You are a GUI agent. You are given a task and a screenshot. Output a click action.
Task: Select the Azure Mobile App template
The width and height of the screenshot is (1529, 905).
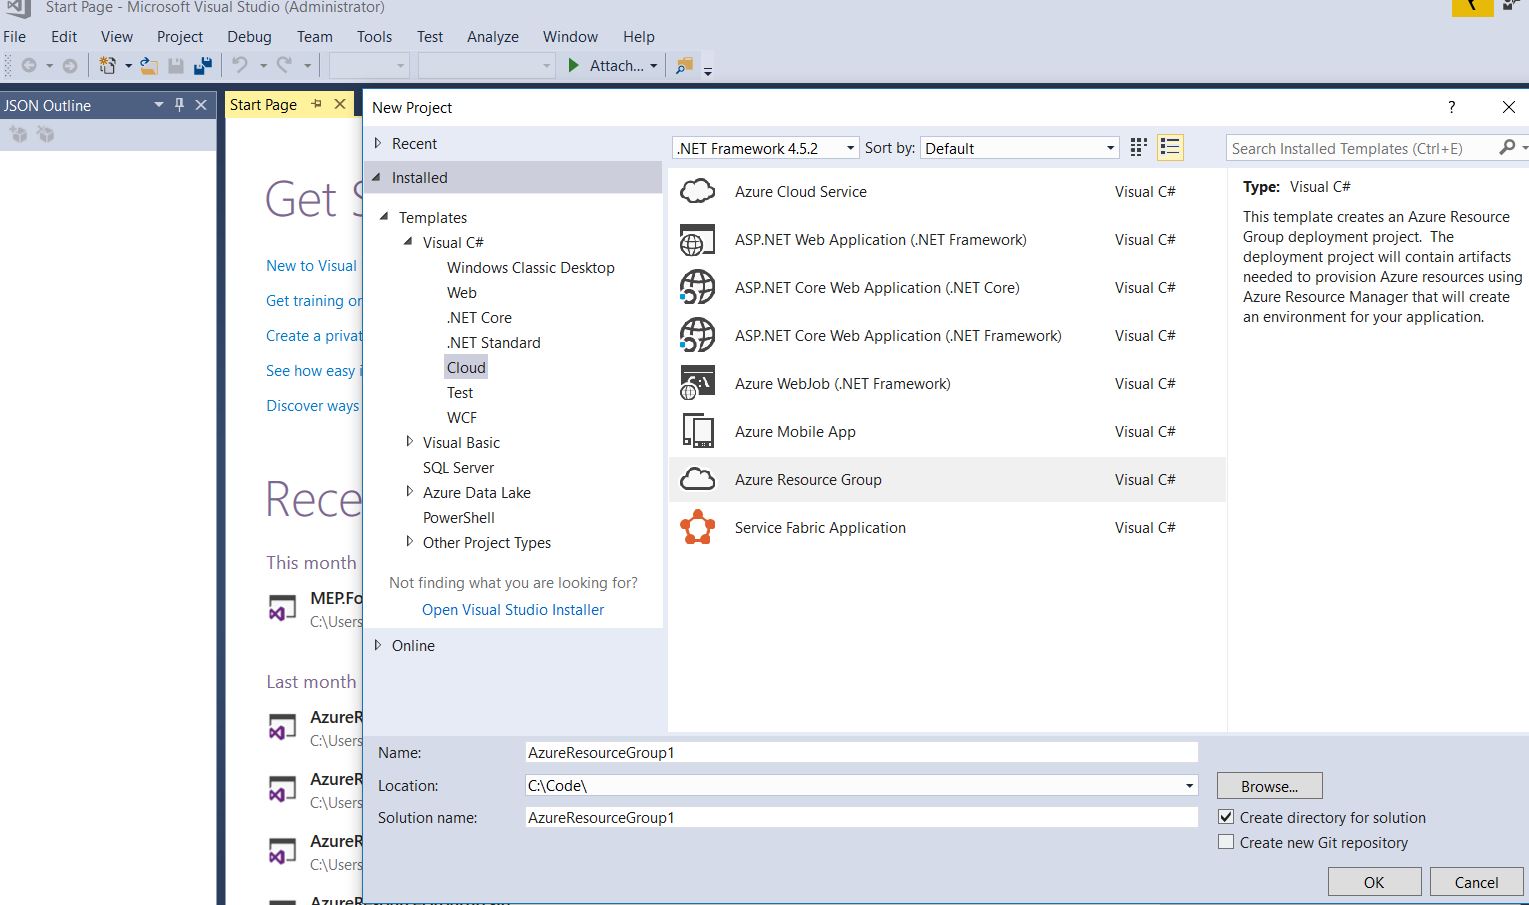(947, 432)
